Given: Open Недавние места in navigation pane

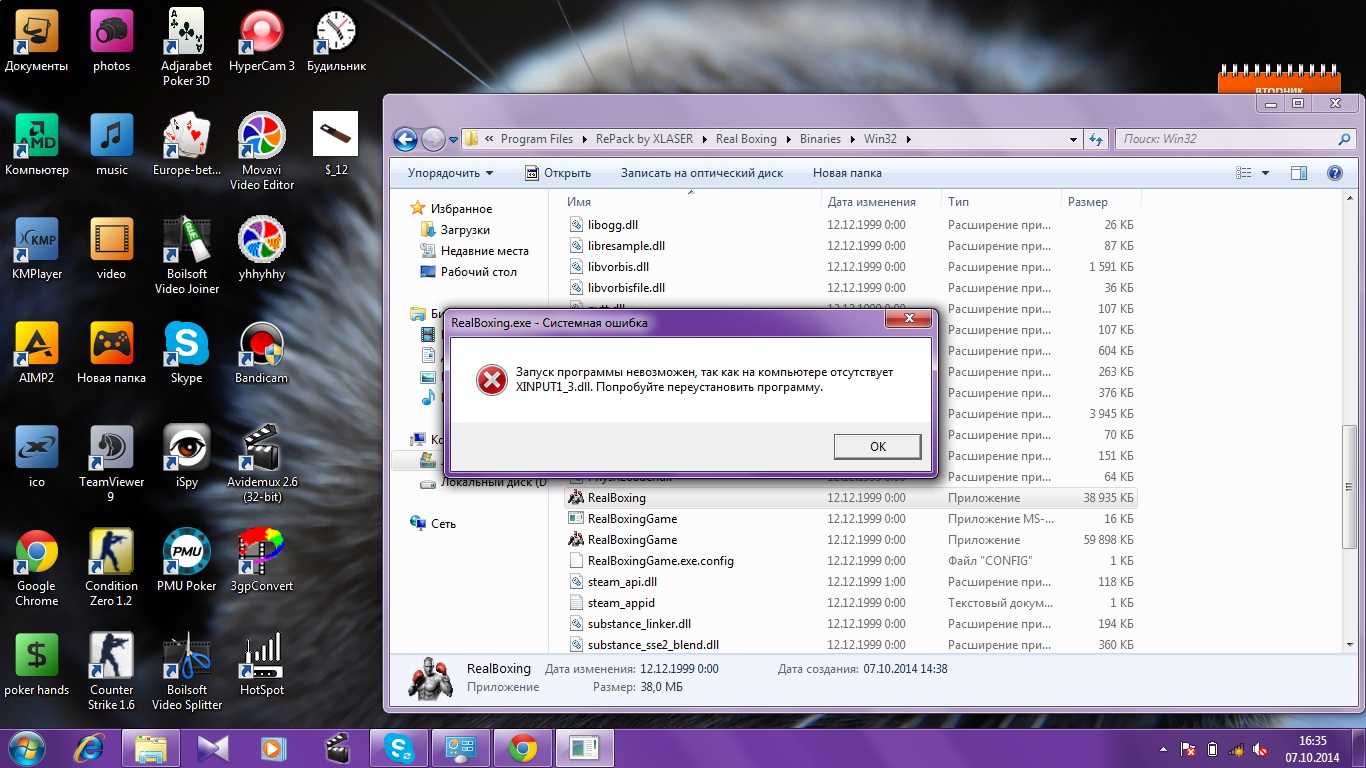Looking at the screenshot, I should click(485, 251).
